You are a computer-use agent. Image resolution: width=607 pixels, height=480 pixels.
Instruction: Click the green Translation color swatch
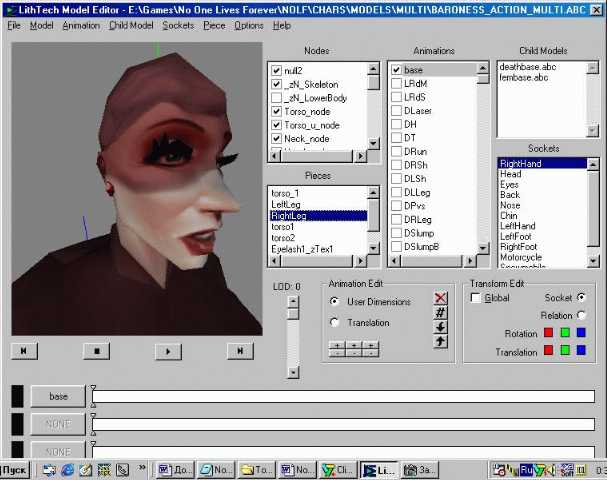tap(565, 350)
